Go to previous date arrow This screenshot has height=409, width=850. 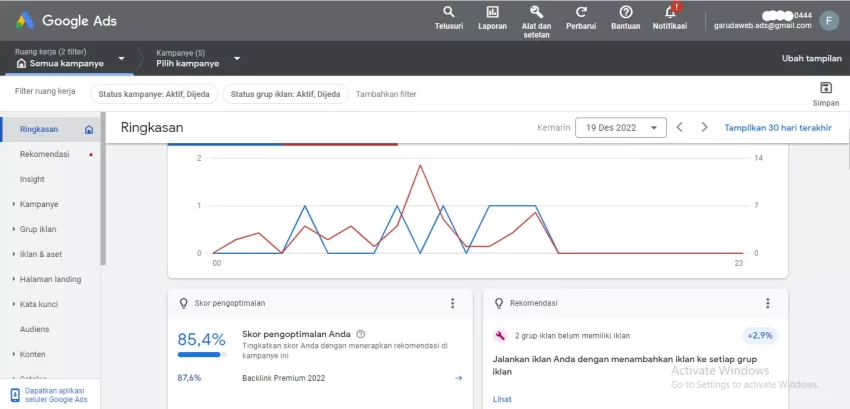point(679,127)
